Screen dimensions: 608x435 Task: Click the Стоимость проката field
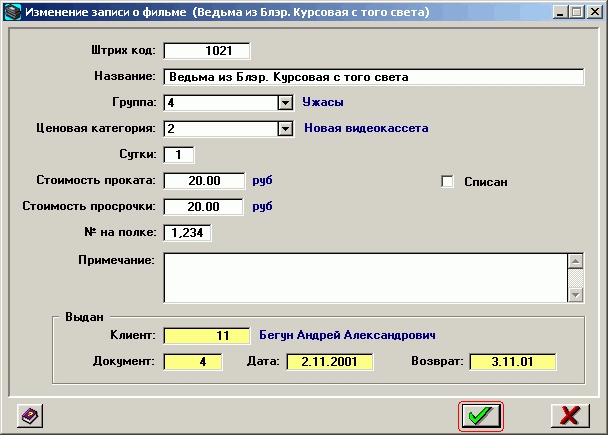204,181
